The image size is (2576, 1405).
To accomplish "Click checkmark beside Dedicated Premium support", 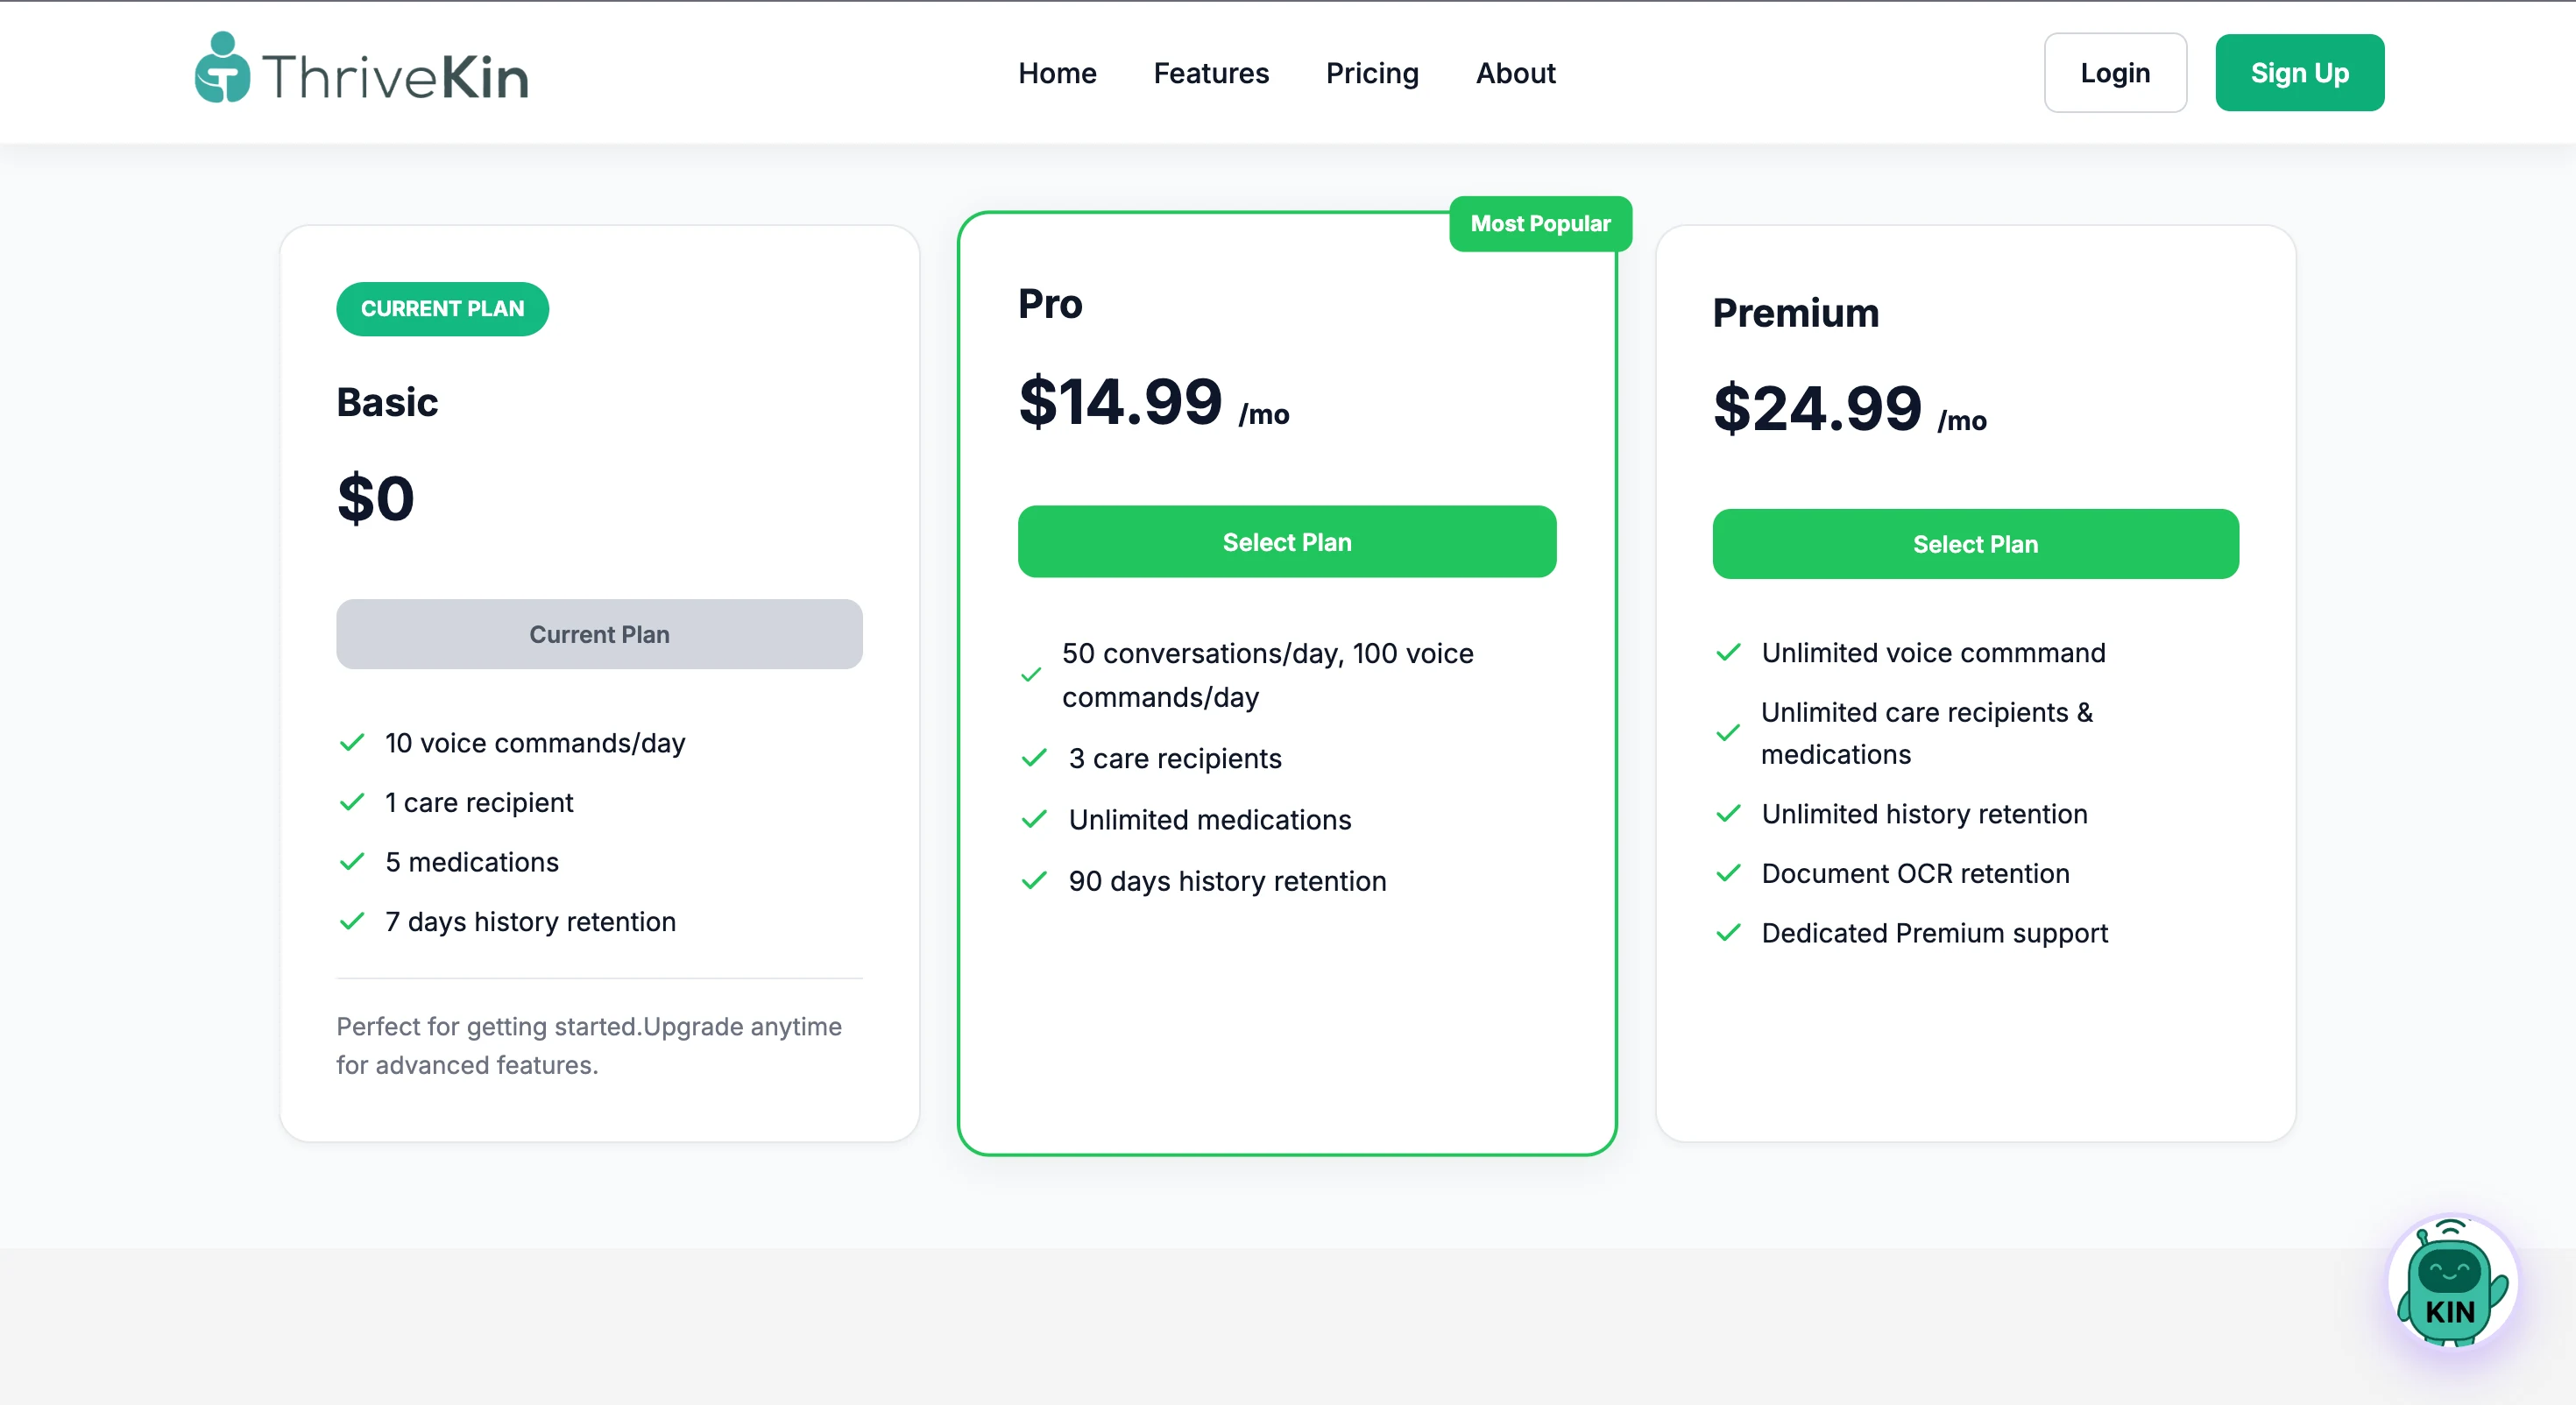I will pyautogui.click(x=1728, y=933).
